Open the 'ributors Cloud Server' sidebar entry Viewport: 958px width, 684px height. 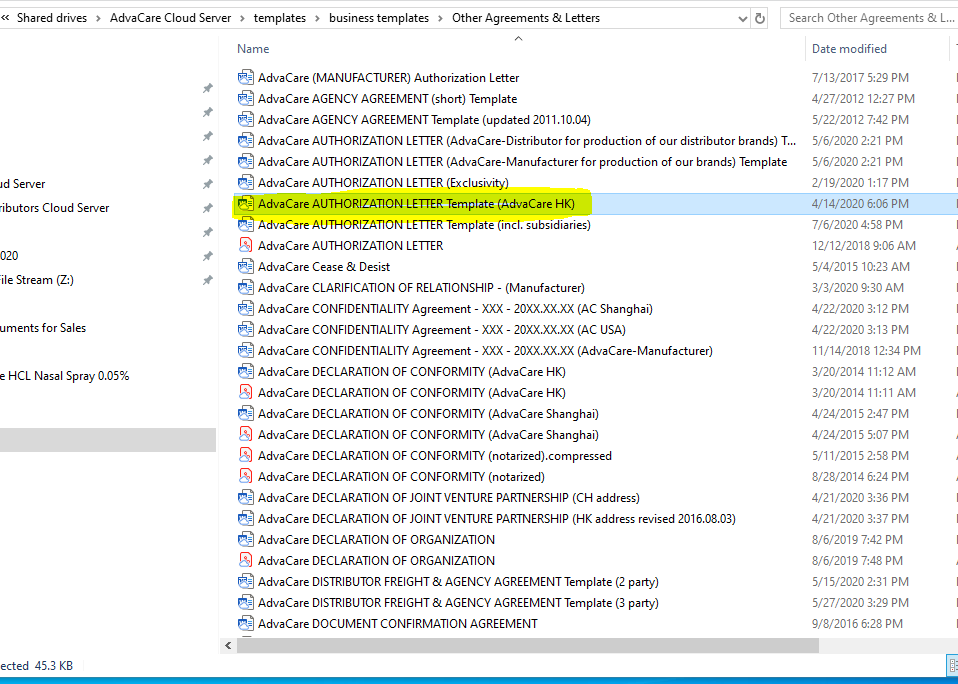(55, 208)
